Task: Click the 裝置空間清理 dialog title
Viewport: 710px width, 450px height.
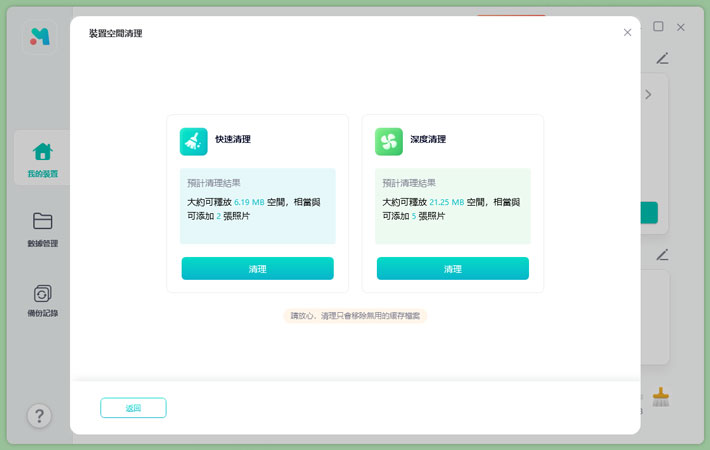Action: (115, 33)
